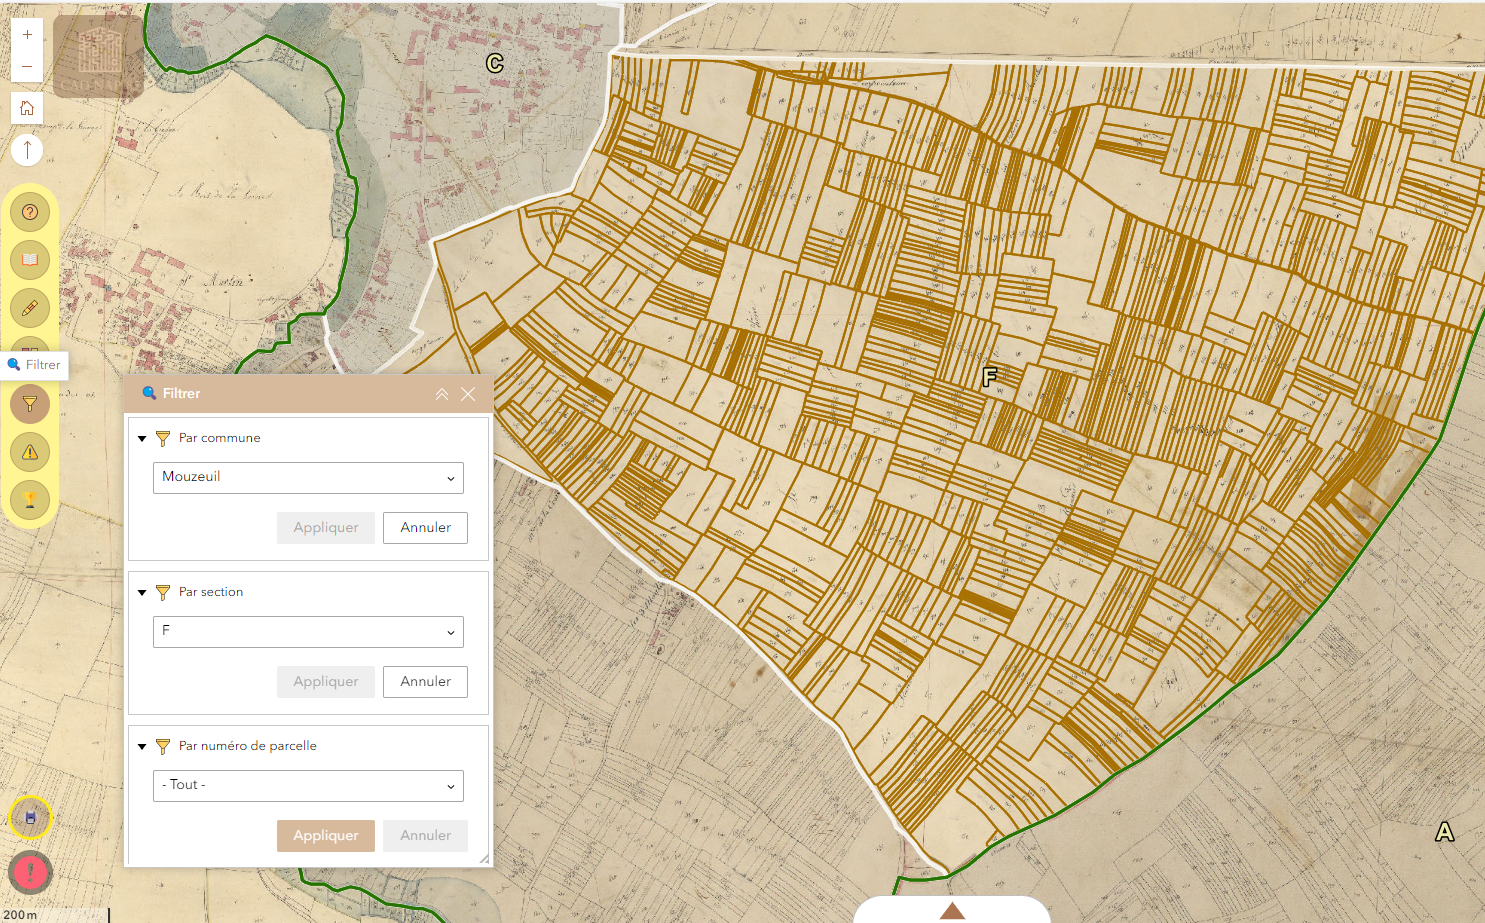Activate the pencil drawing tool

[30, 308]
